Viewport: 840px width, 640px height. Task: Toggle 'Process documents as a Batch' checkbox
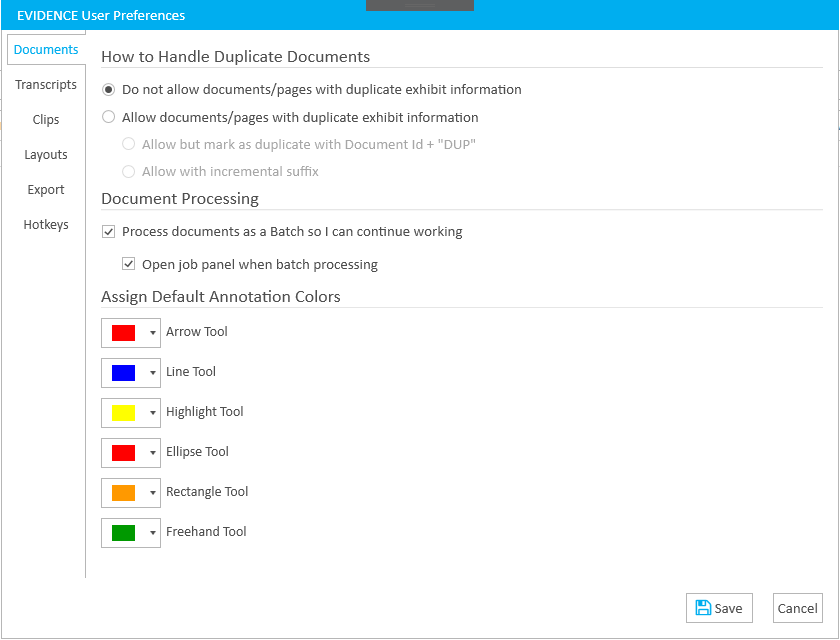[109, 232]
